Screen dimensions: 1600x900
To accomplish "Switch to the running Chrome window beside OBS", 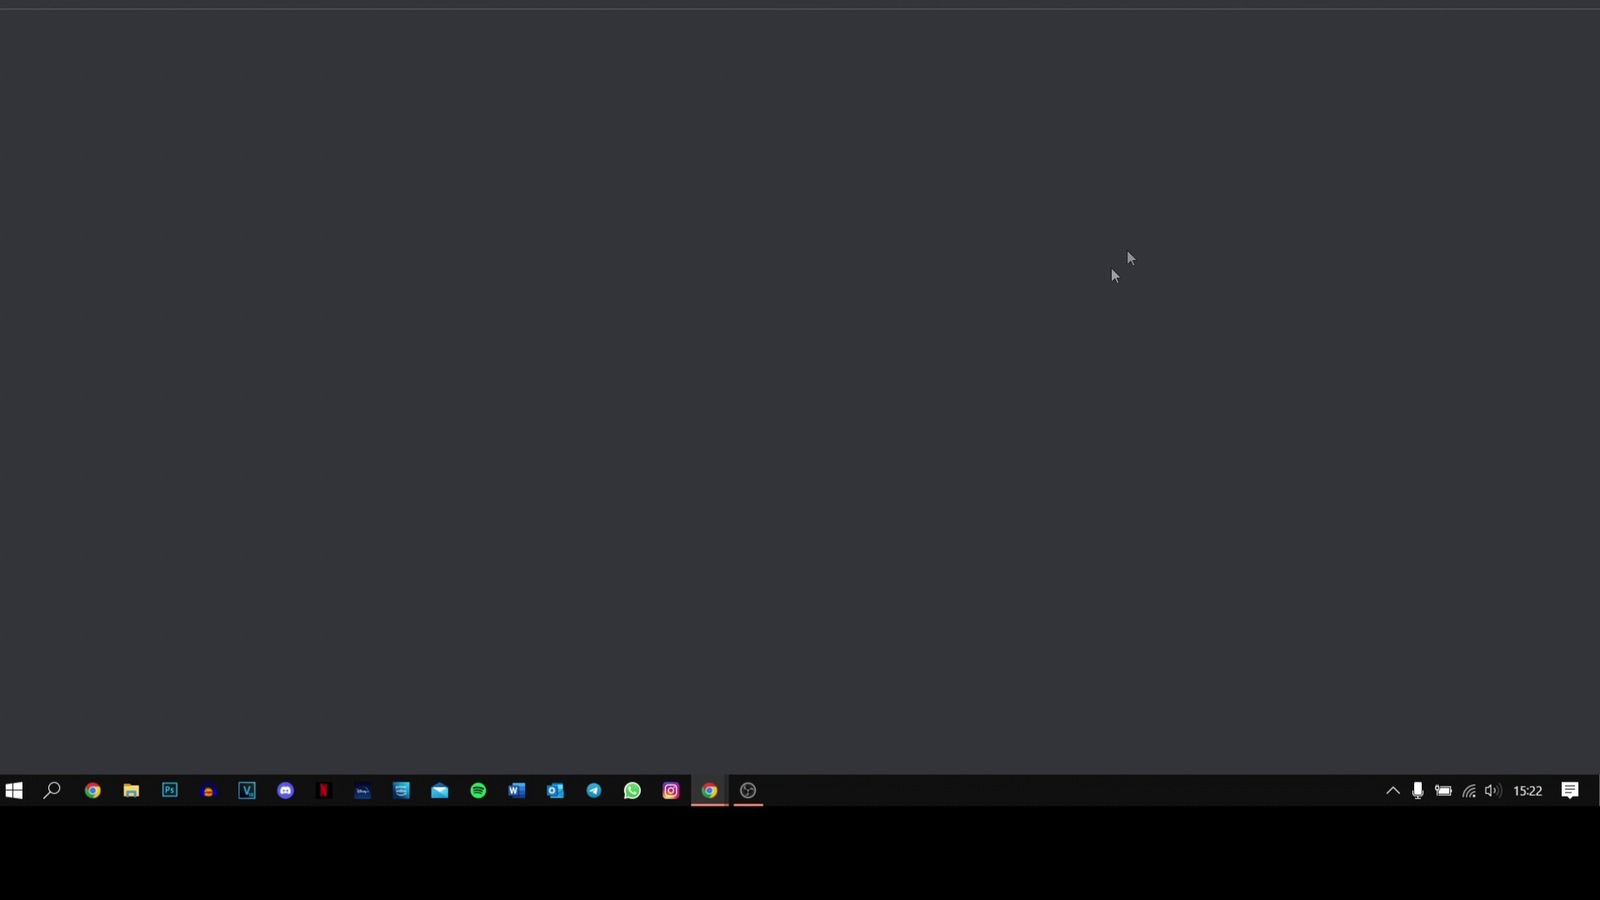I will 709,790.
